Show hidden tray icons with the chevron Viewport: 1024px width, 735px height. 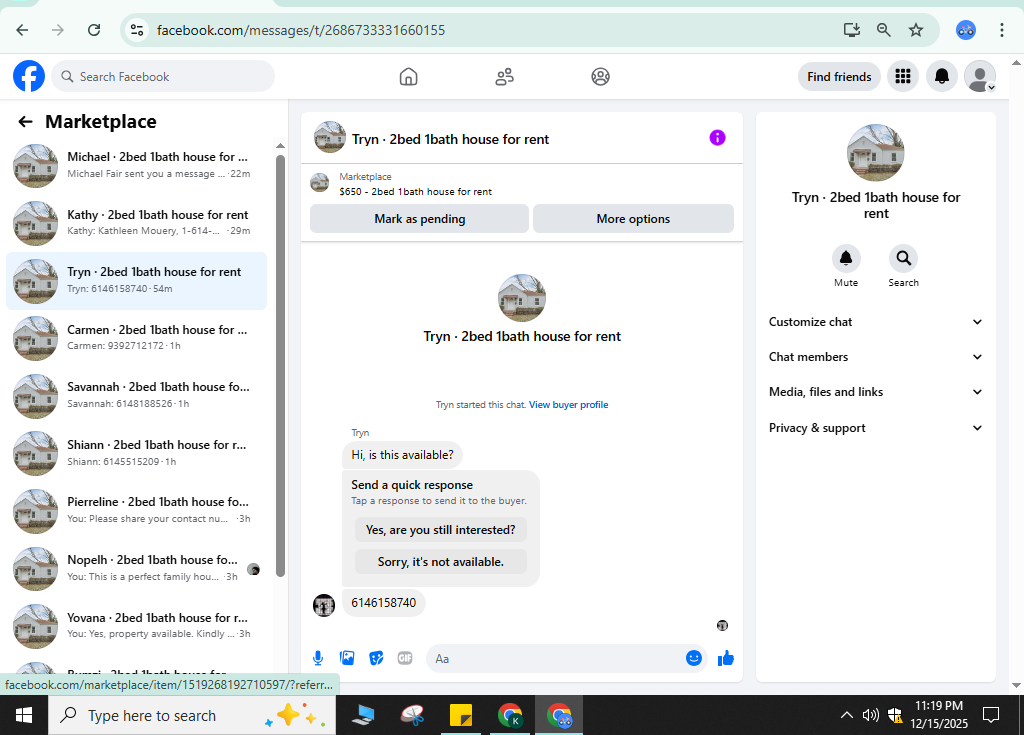(x=846, y=715)
